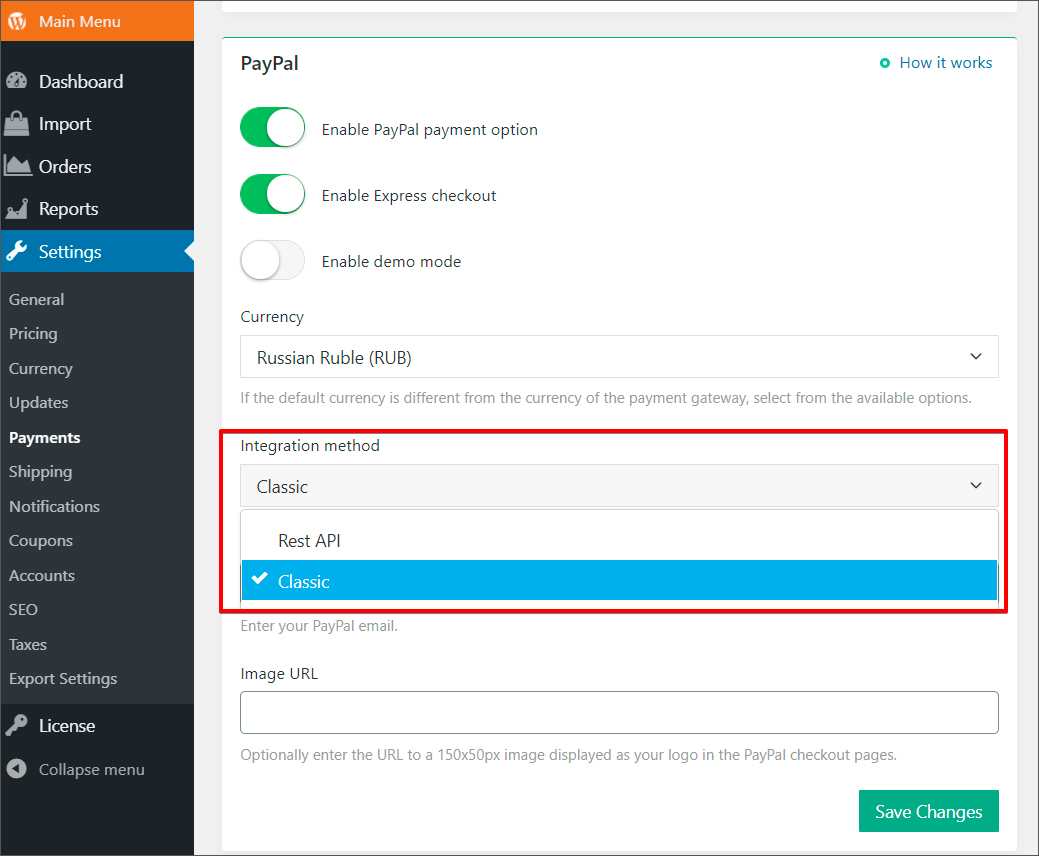The width and height of the screenshot is (1039, 856).
Task: Click the Import shopping bag icon
Action: [x=17, y=123]
